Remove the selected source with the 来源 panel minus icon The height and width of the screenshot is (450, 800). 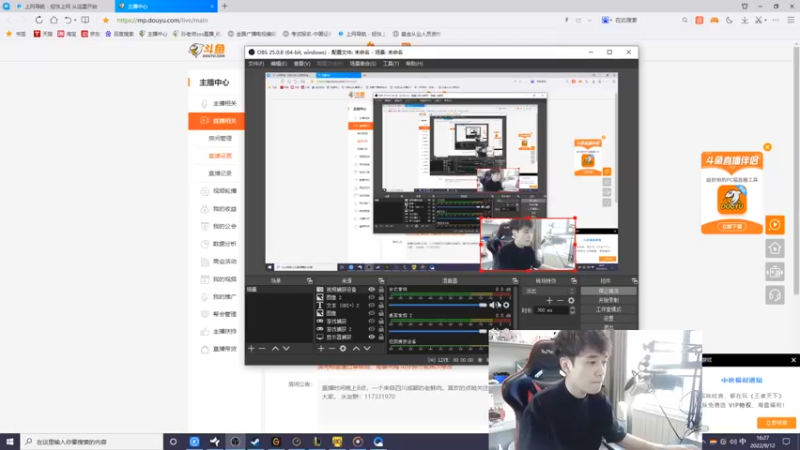[332, 348]
